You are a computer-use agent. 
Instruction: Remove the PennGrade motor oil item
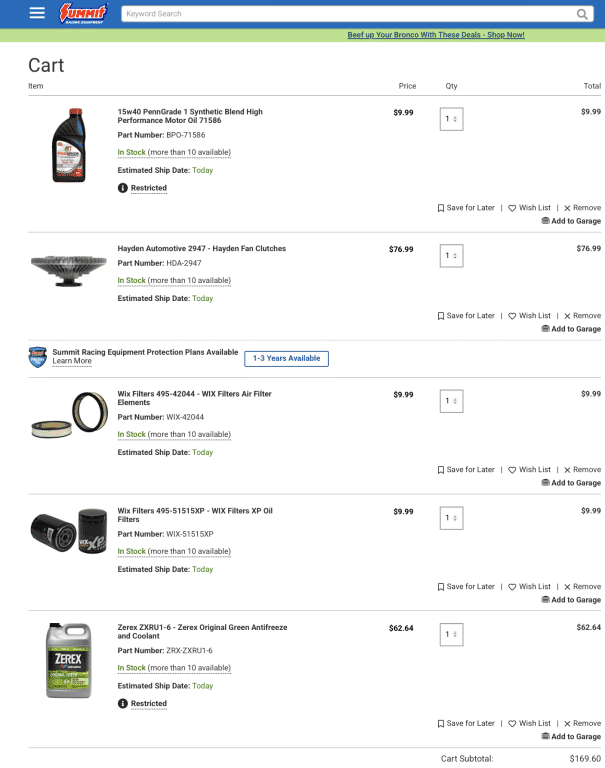(x=582, y=208)
